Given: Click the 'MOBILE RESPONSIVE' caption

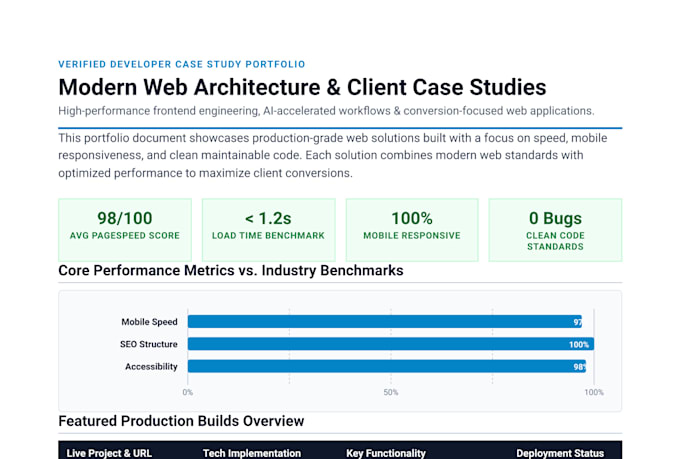Looking at the screenshot, I should pos(412,236).
